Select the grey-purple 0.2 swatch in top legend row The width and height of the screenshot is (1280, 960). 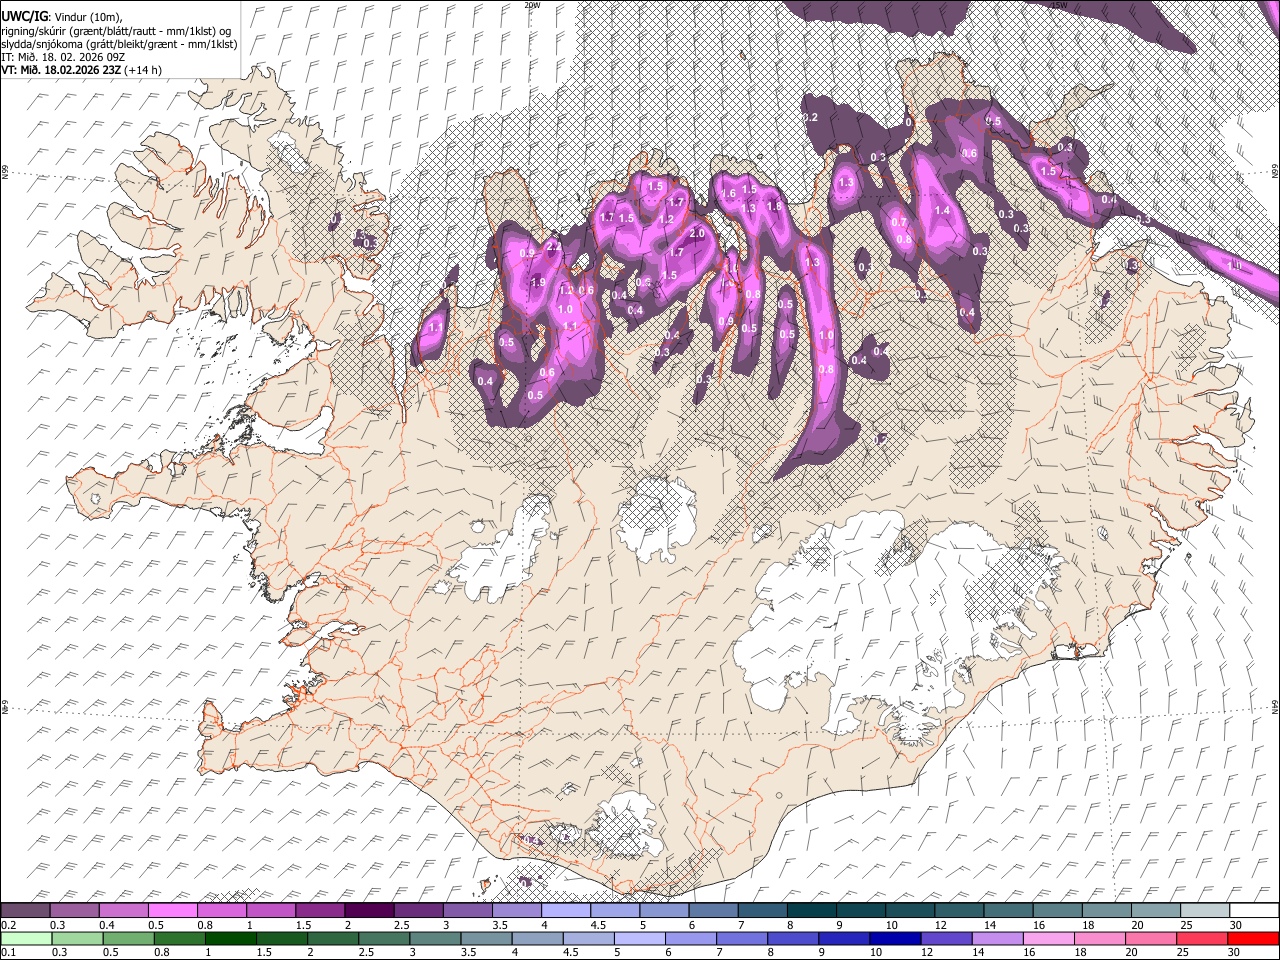coord(26,911)
